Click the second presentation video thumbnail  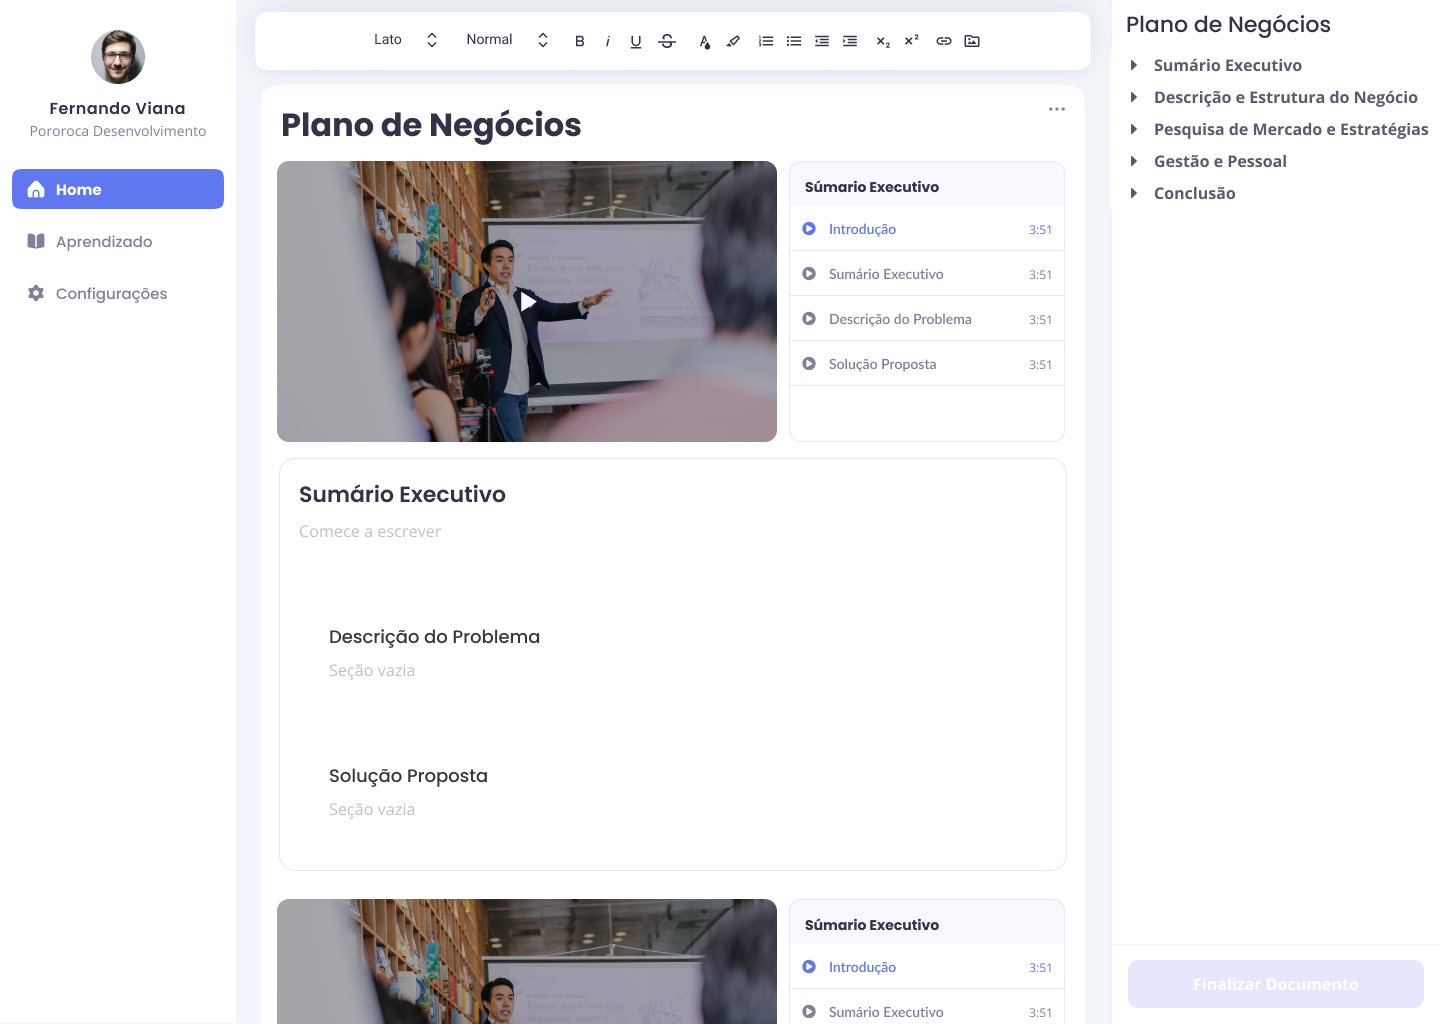coord(527,961)
